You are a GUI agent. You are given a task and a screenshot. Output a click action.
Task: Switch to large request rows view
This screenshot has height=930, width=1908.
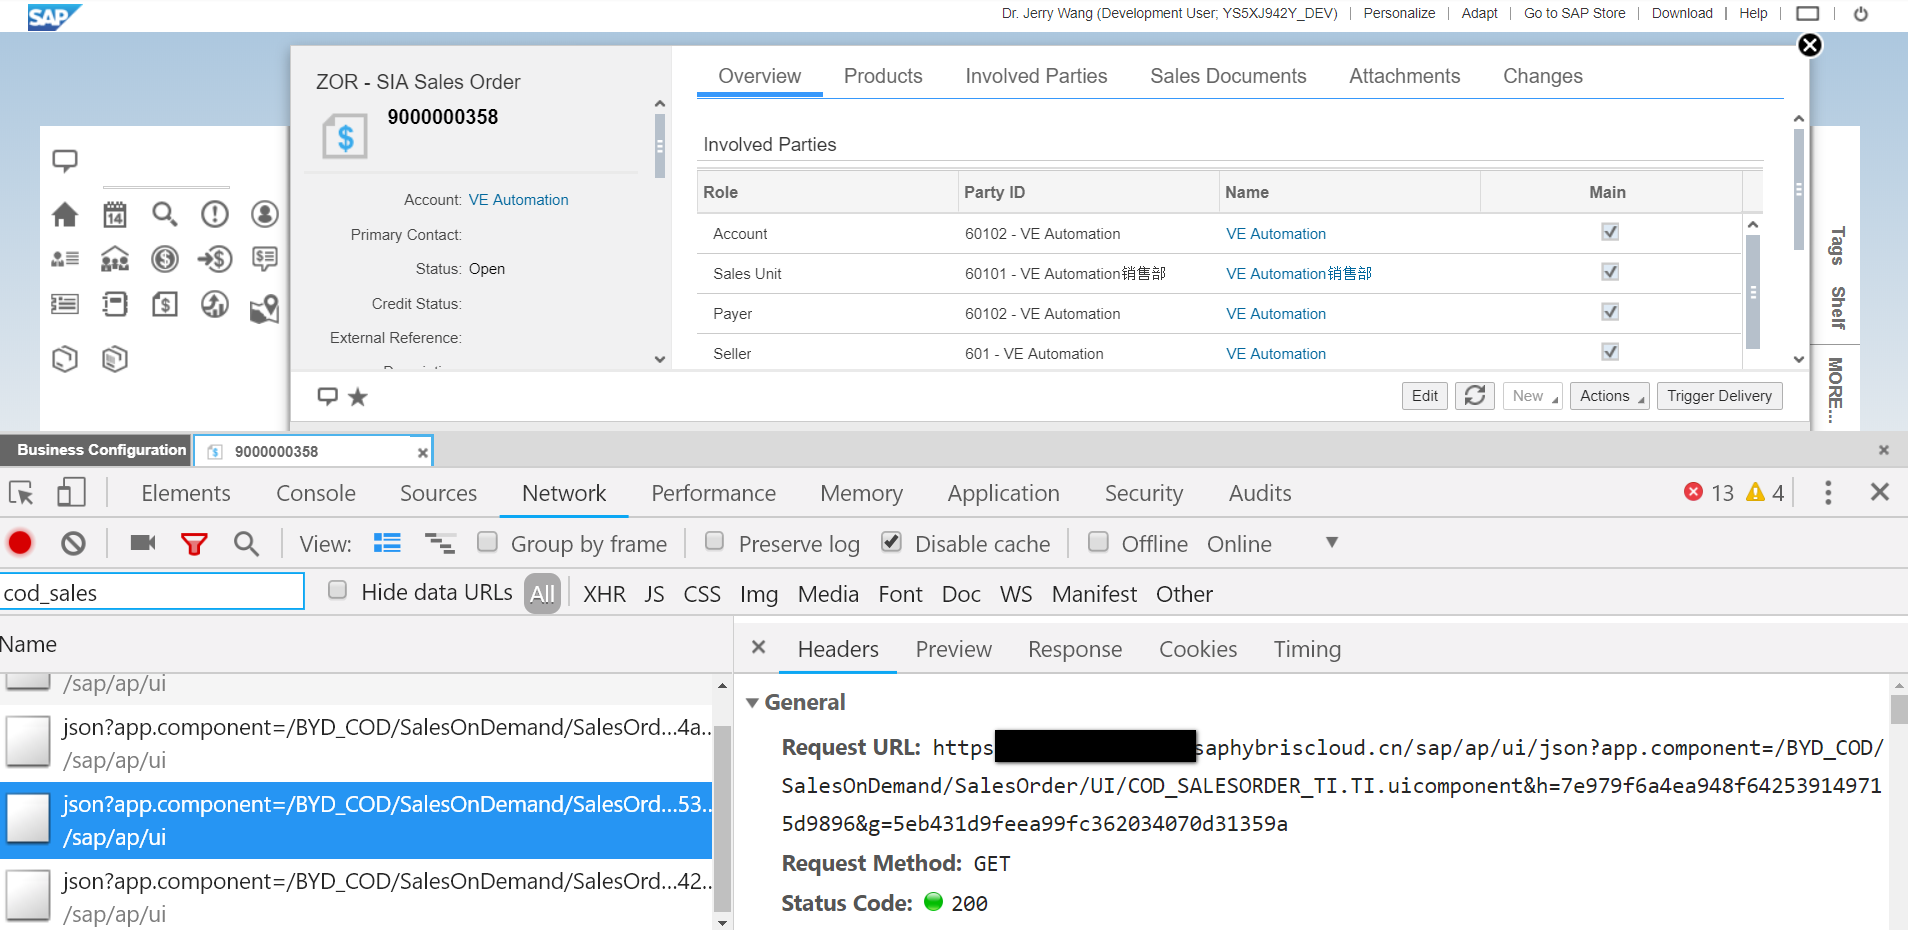coord(387,543)
